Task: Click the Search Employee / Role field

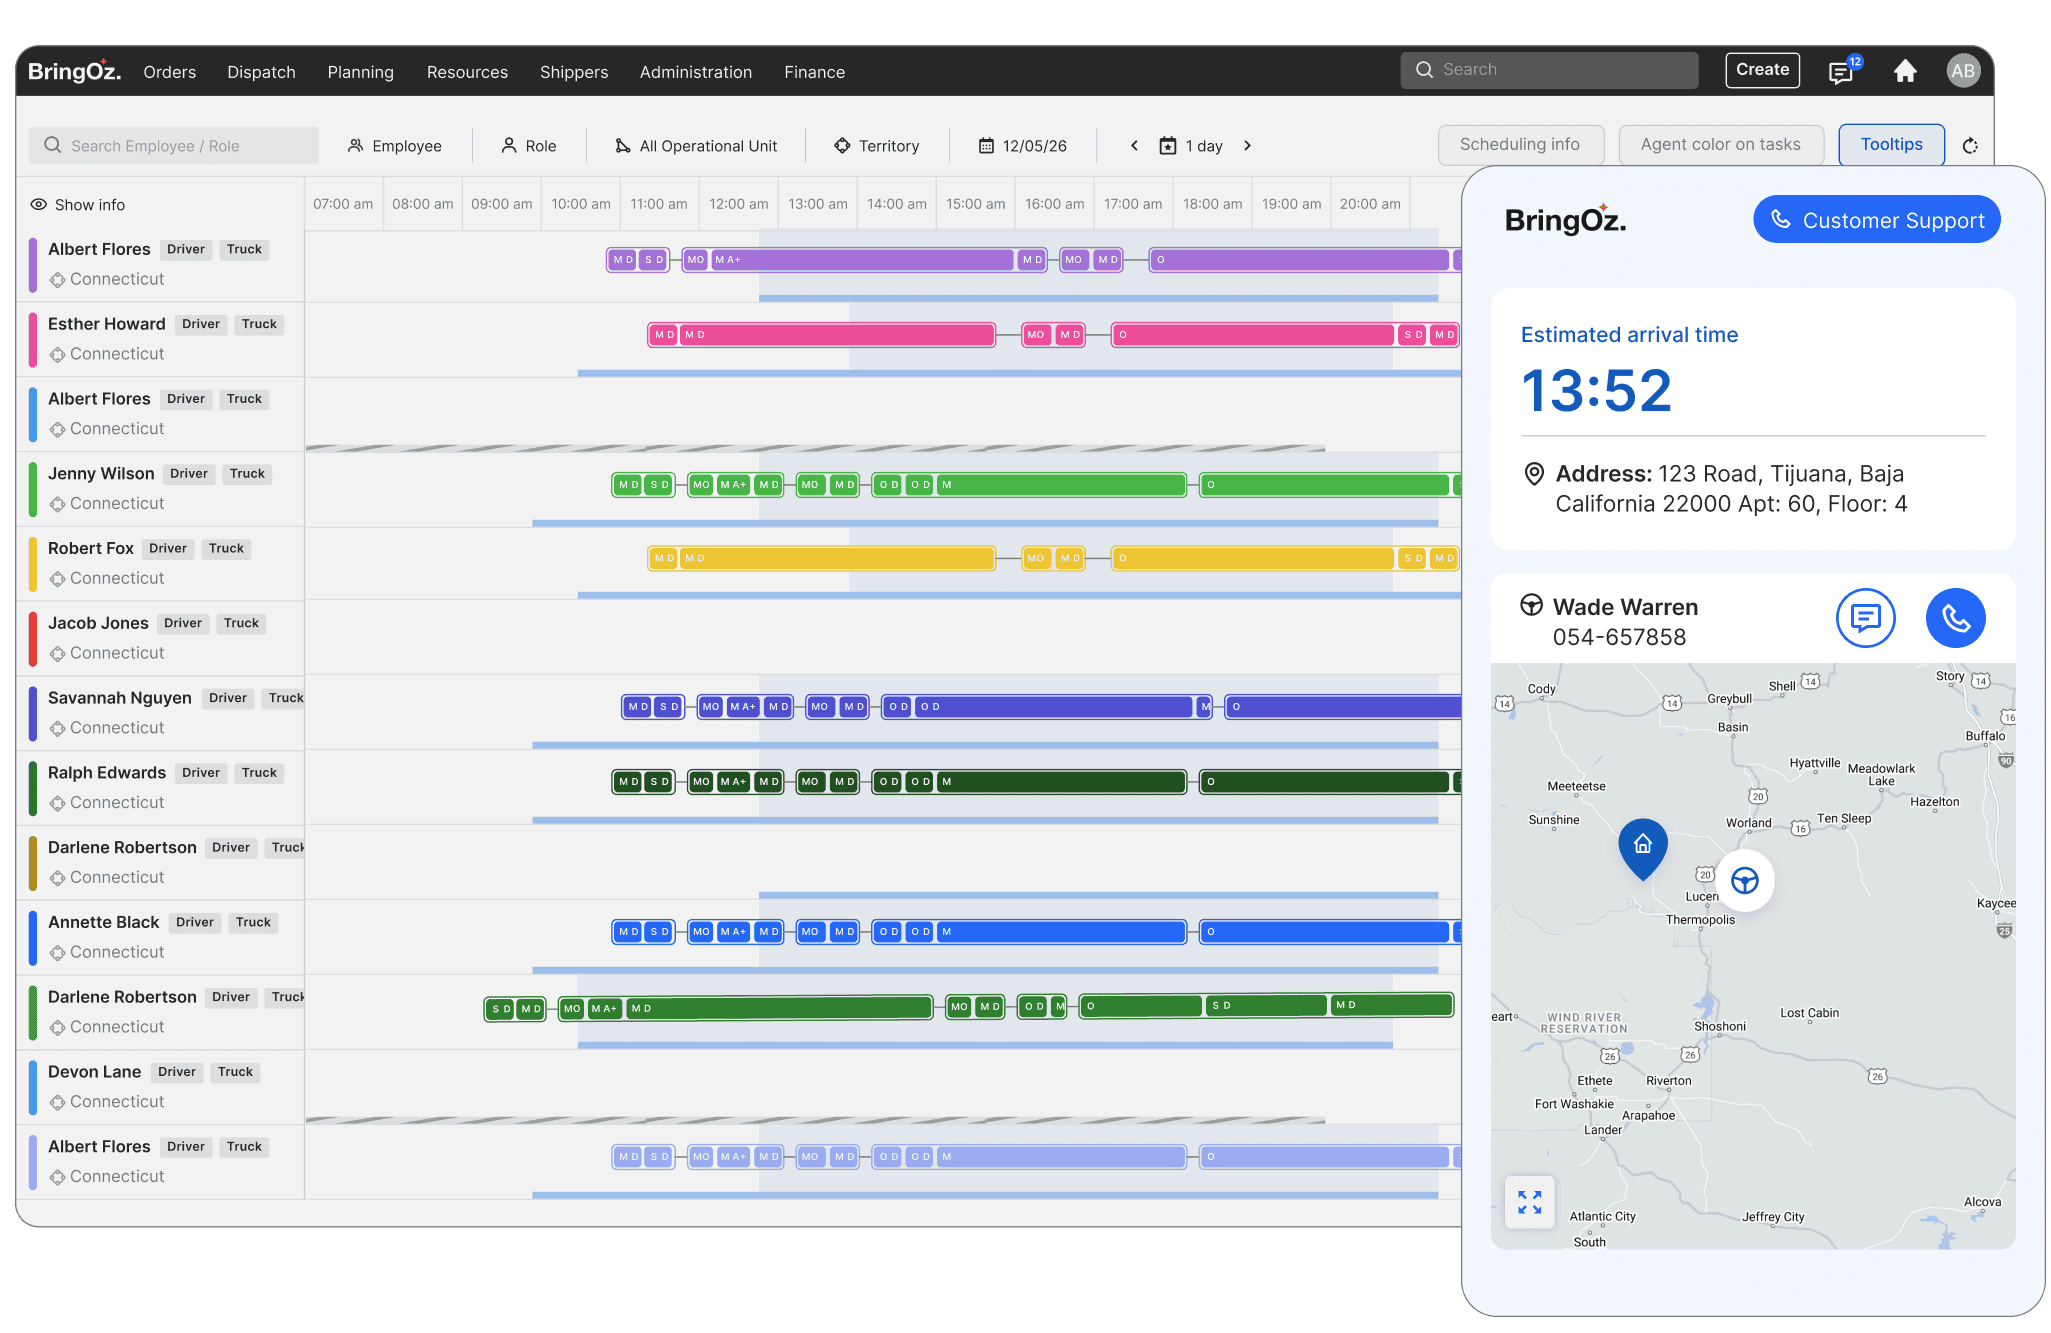Action: click(x=174, y=146)
